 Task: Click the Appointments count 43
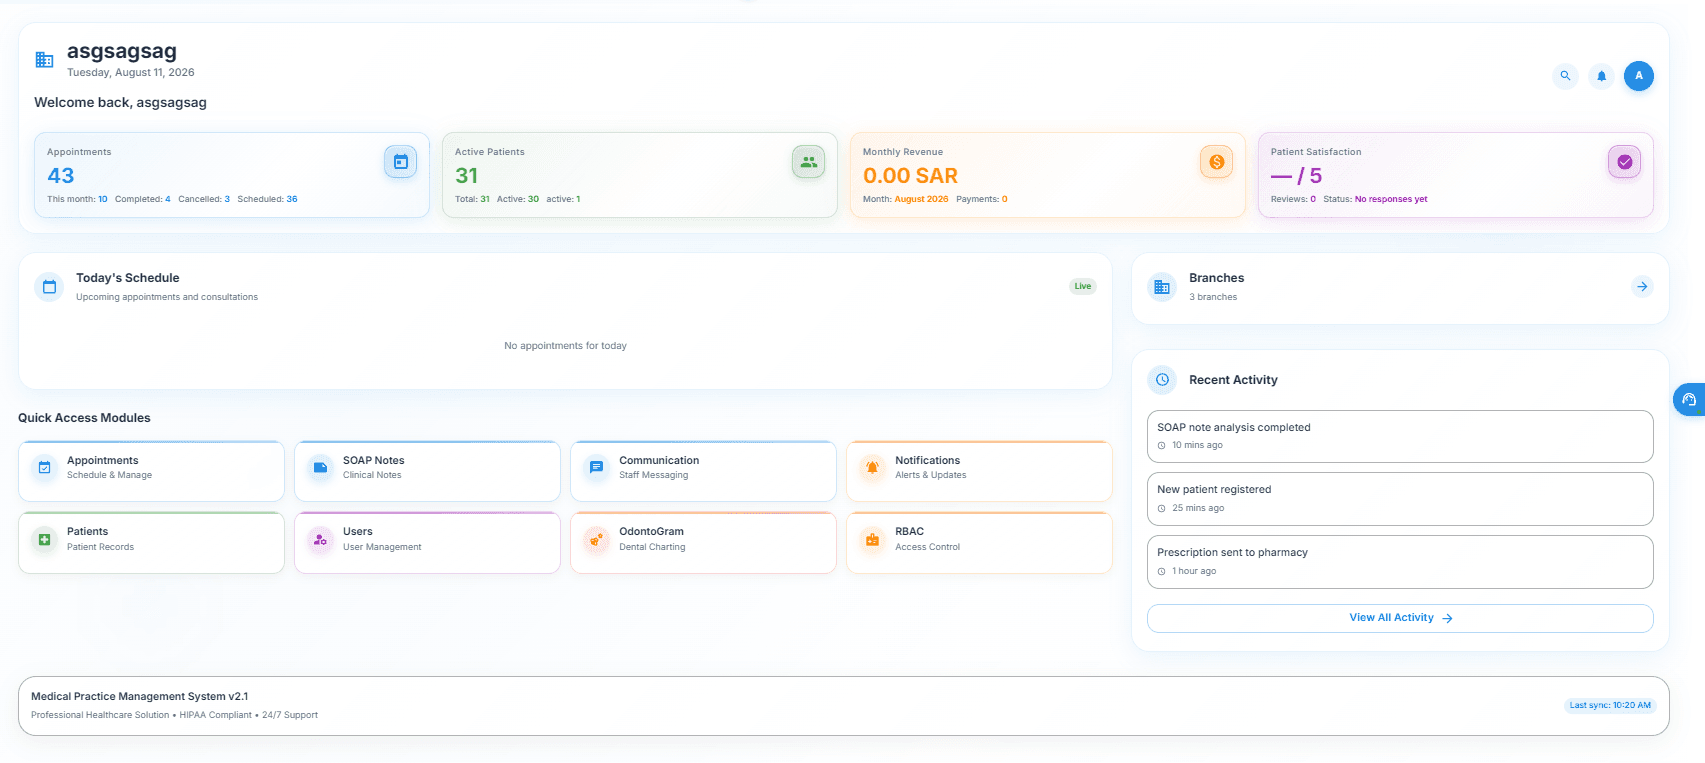click(x=61, y=176)
